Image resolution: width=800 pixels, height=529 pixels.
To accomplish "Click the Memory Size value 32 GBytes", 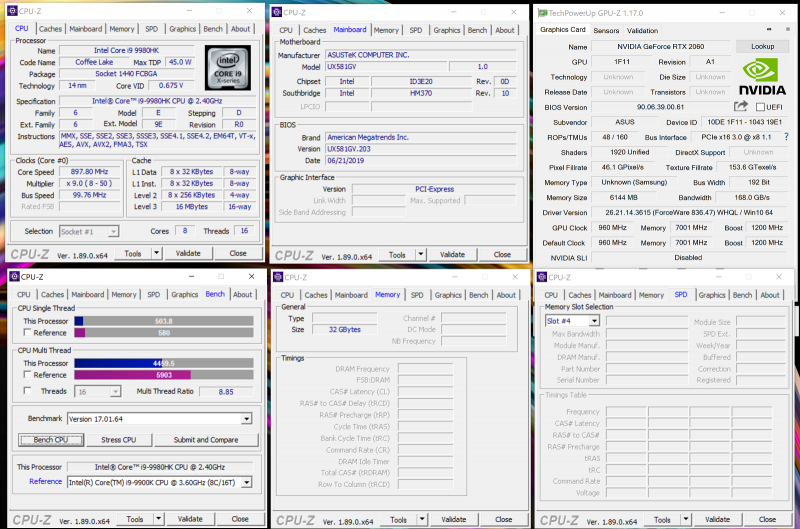I will [x=344, y=330].
